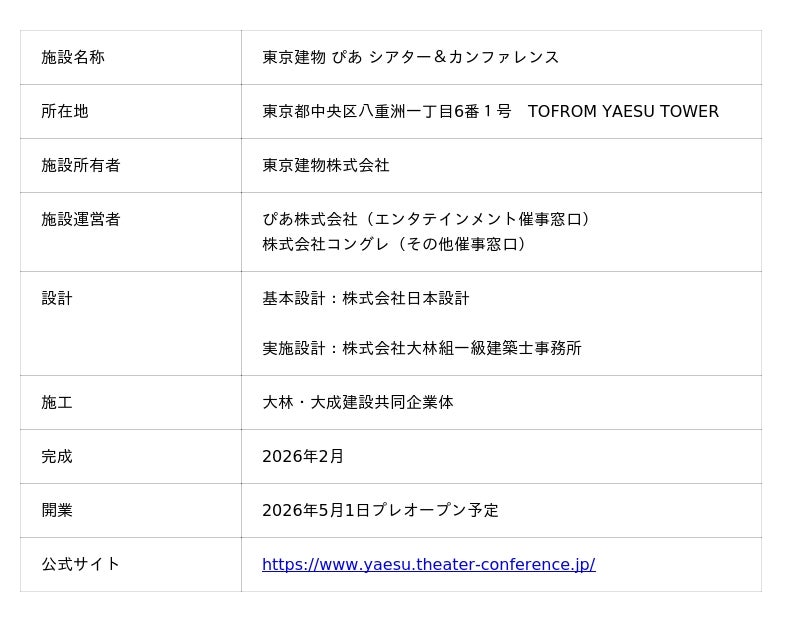Click the ぴあ株式会社 entertainment operator line
The width and height of the screenshot is (800, 622).
[x=426, y=219]
